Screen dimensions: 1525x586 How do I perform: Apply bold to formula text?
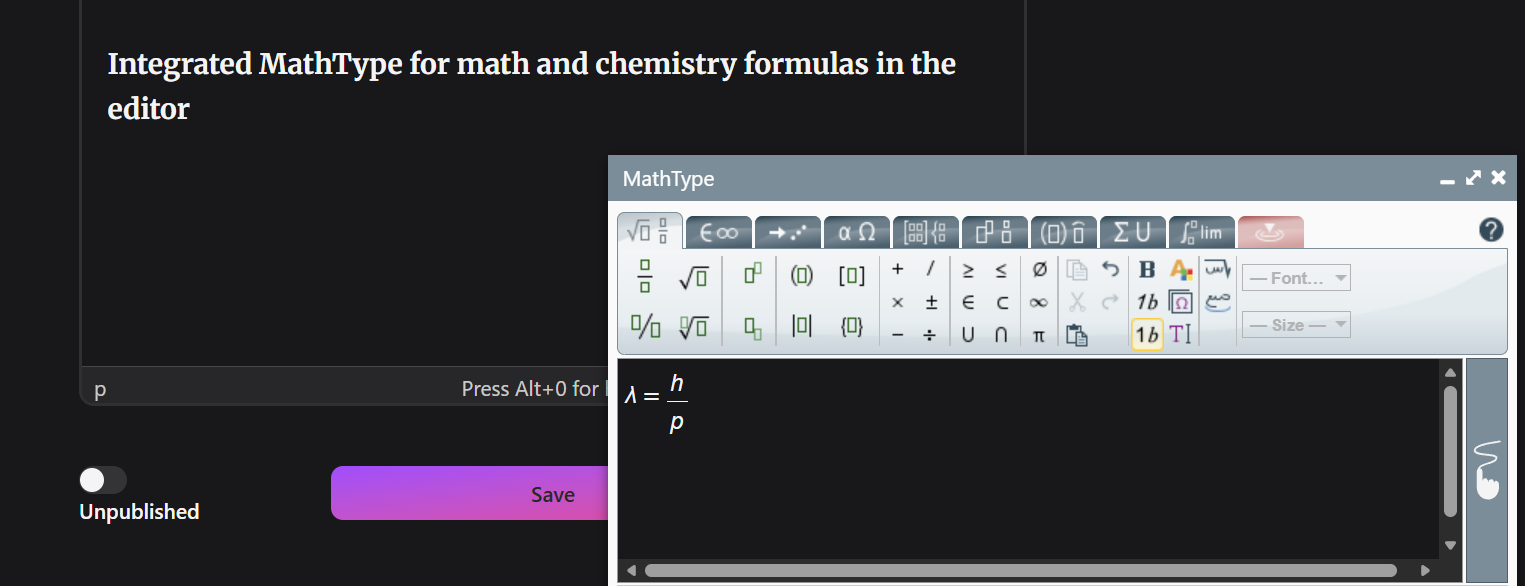coord(1147,269)
